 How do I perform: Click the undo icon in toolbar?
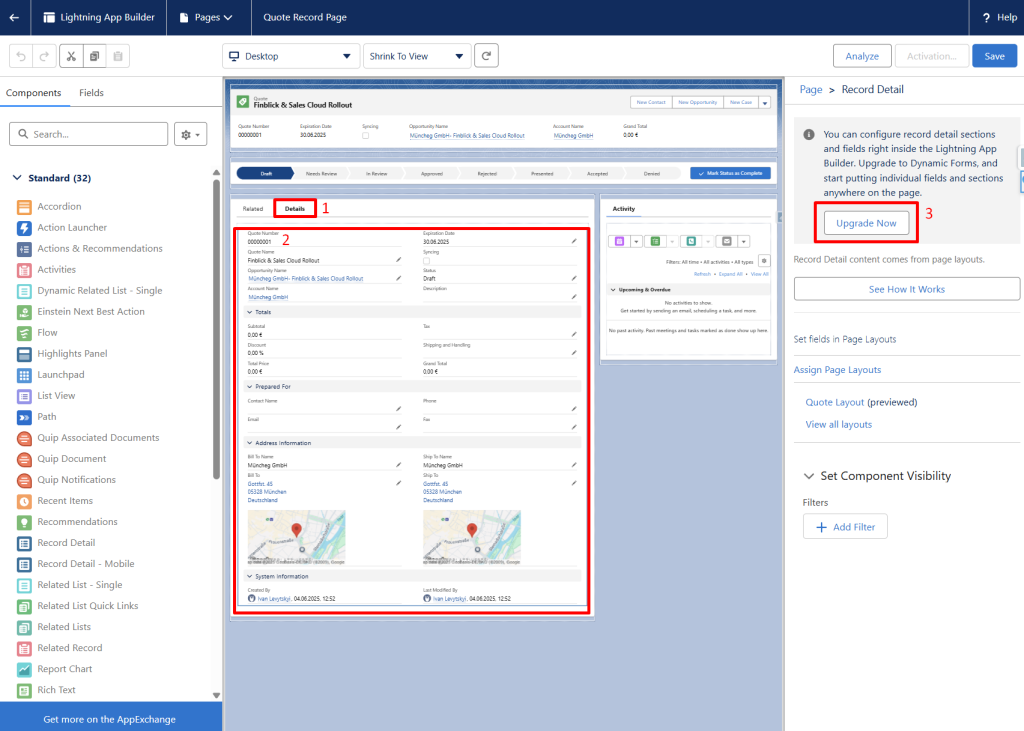[x=21, y=56]
